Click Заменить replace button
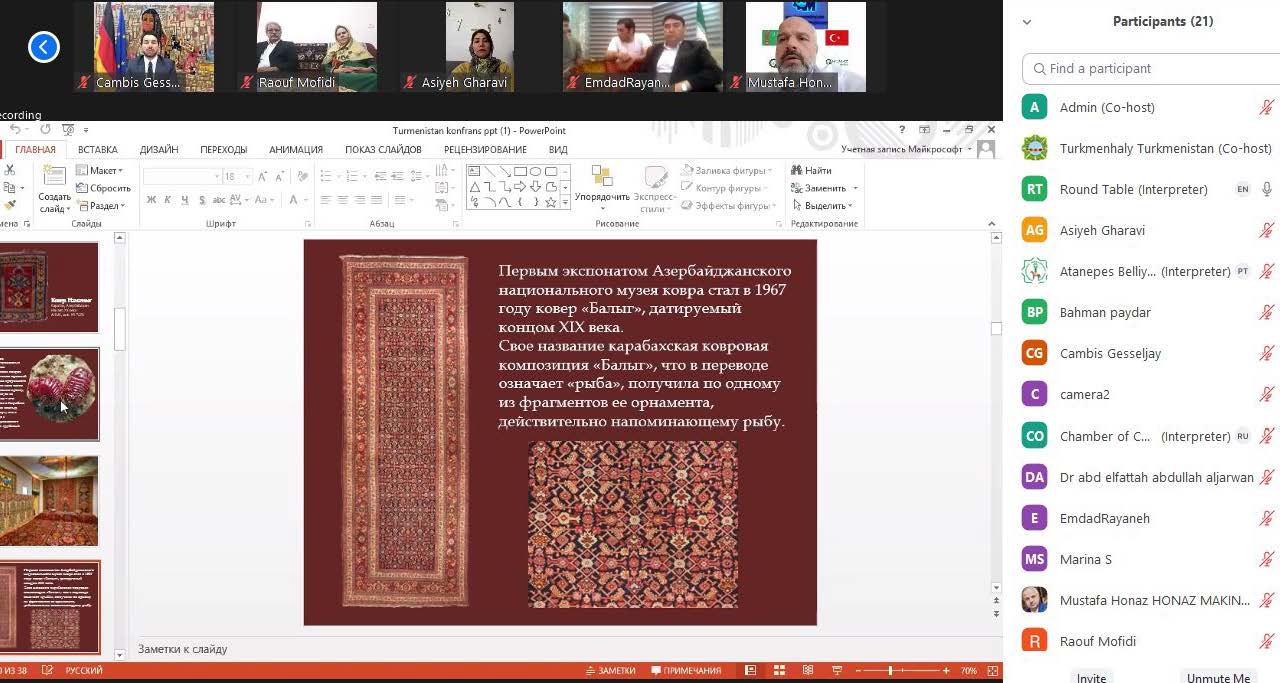 pyautogui.click(x=822, y=188)
